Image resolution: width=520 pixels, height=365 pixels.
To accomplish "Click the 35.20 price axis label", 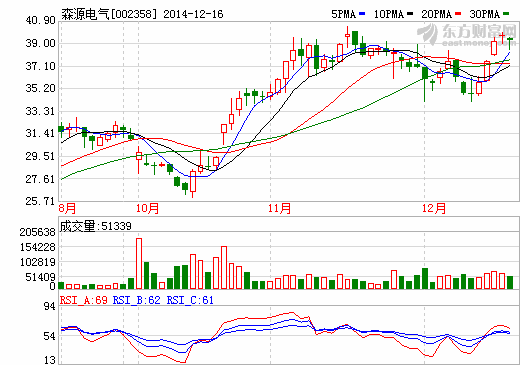I will [40, 88].
